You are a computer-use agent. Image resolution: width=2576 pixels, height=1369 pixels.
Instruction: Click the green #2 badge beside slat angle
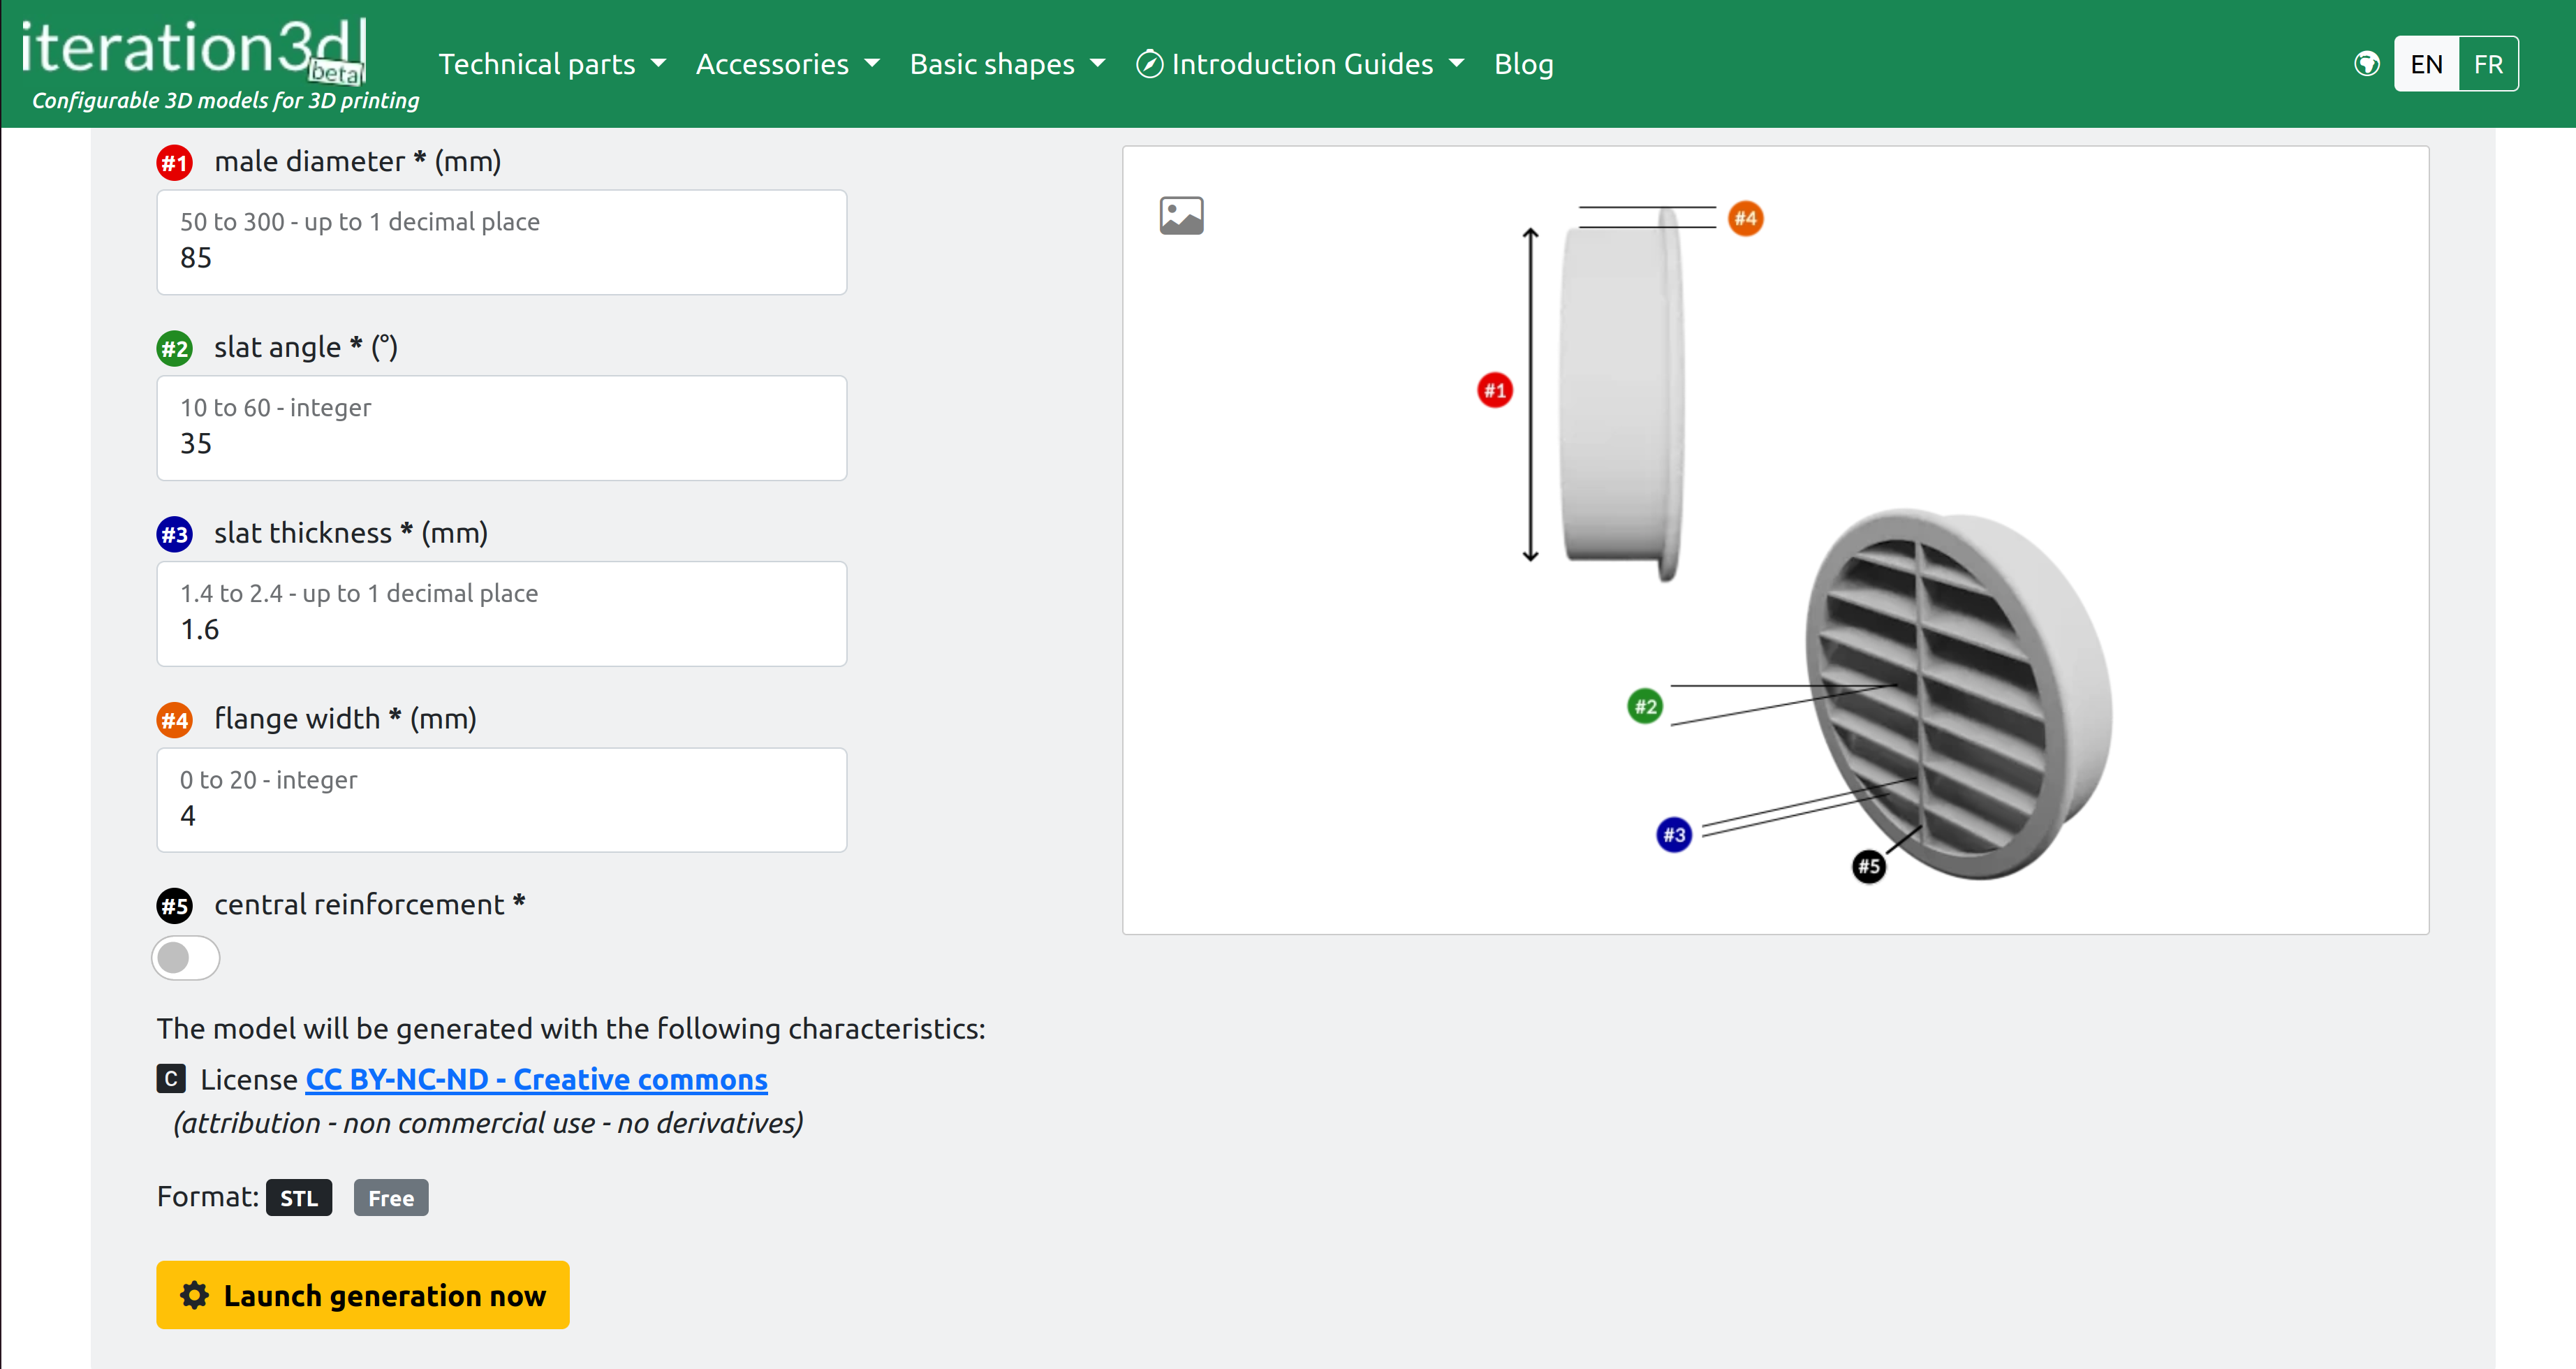tap(174, 348)
